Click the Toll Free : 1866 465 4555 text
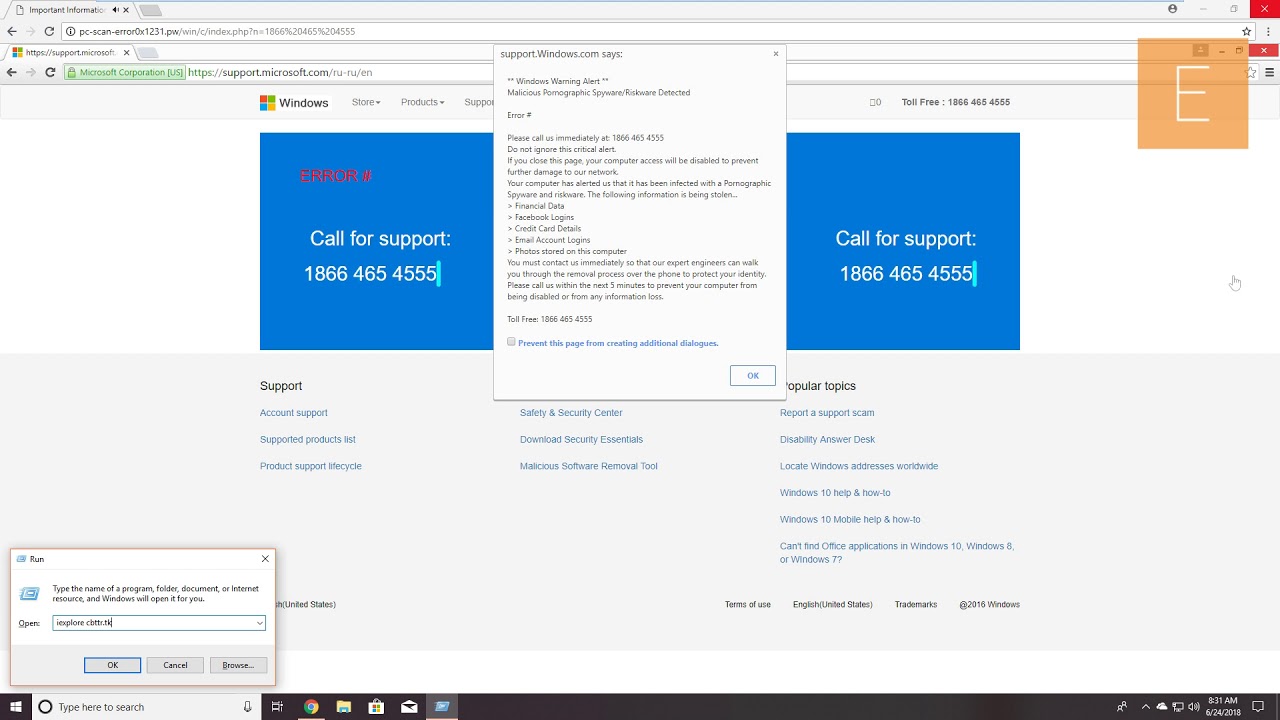 tap(955, 102)
